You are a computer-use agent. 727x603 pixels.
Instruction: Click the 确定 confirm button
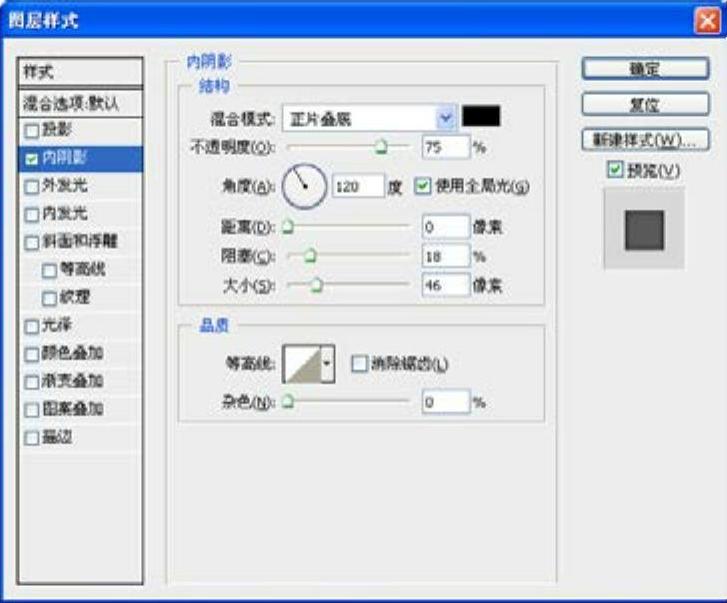tap(645, 69)
